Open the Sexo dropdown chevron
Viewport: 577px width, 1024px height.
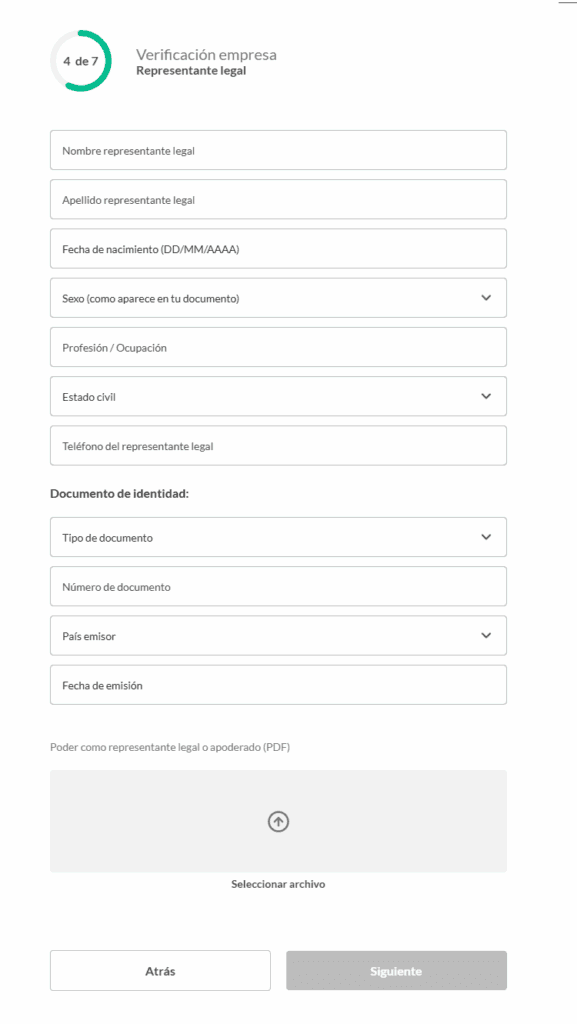point(486,298)
